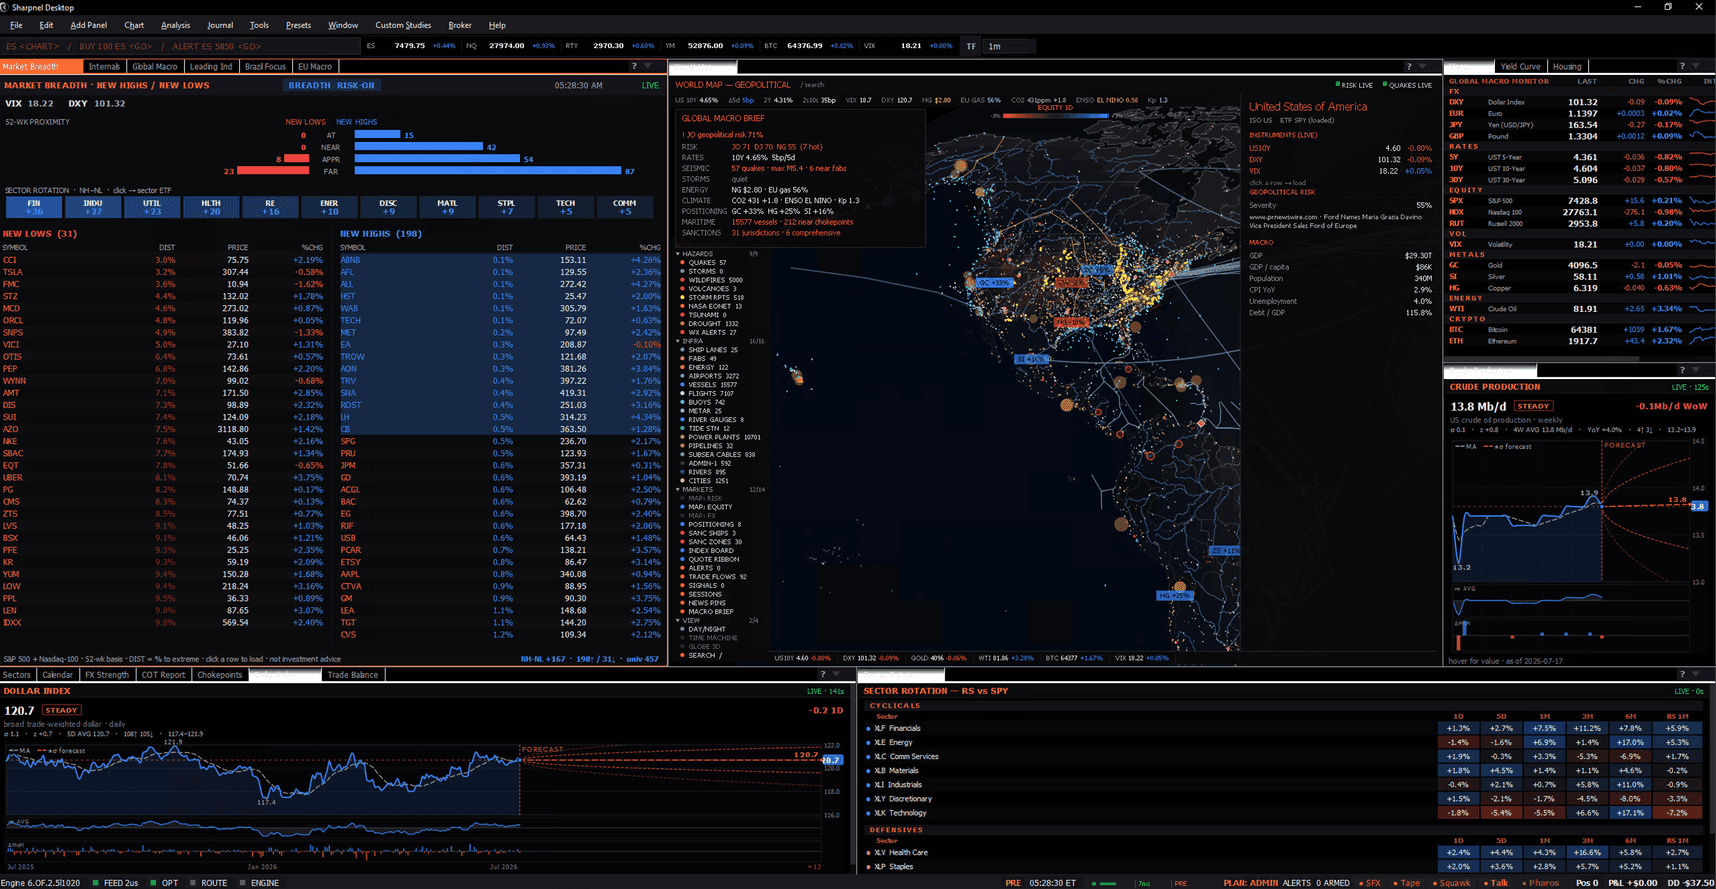1716x889 pixels.
Task: Open Crude Production panel dropdown arrow
Action: pyautogui.click(x=1696, y=370)
